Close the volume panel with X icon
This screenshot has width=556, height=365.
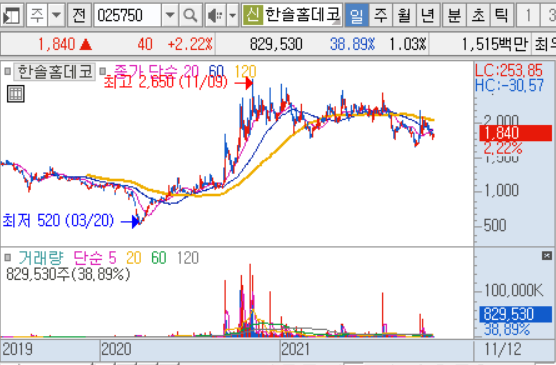pyautogui.click(x=547, y=255)
